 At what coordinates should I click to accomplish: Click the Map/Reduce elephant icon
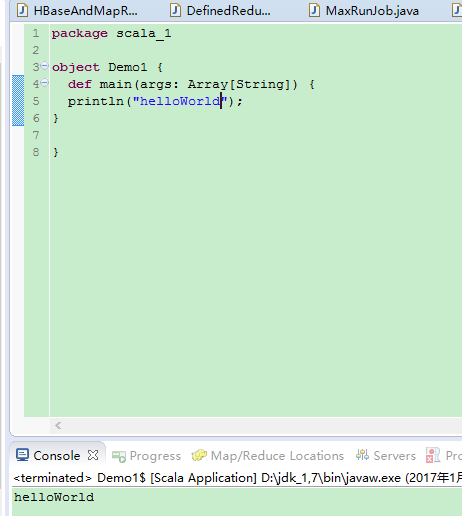(199, 455)
